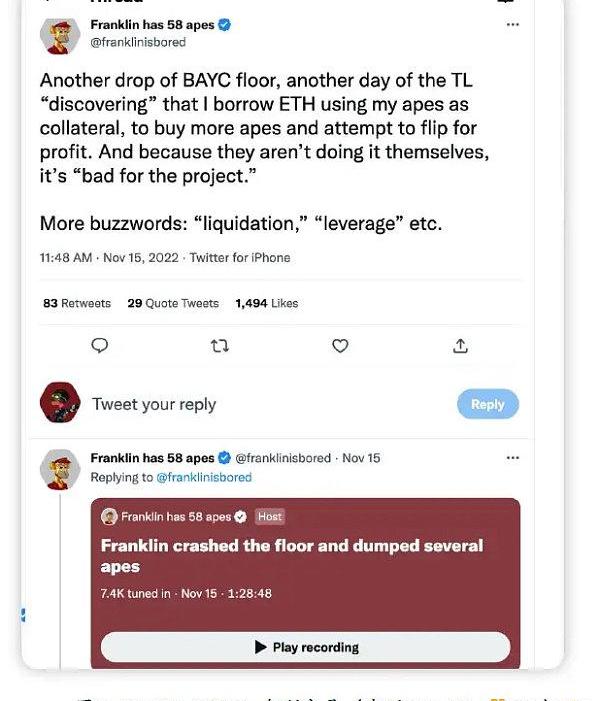
Task: Click the reply tweet's avatar image
Action: point(60,467)
